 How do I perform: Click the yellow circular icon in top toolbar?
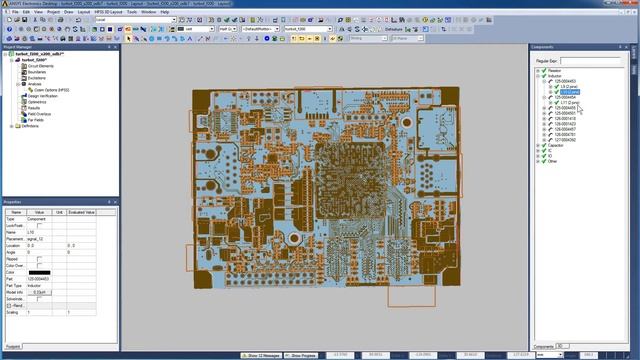coord(425,20)
